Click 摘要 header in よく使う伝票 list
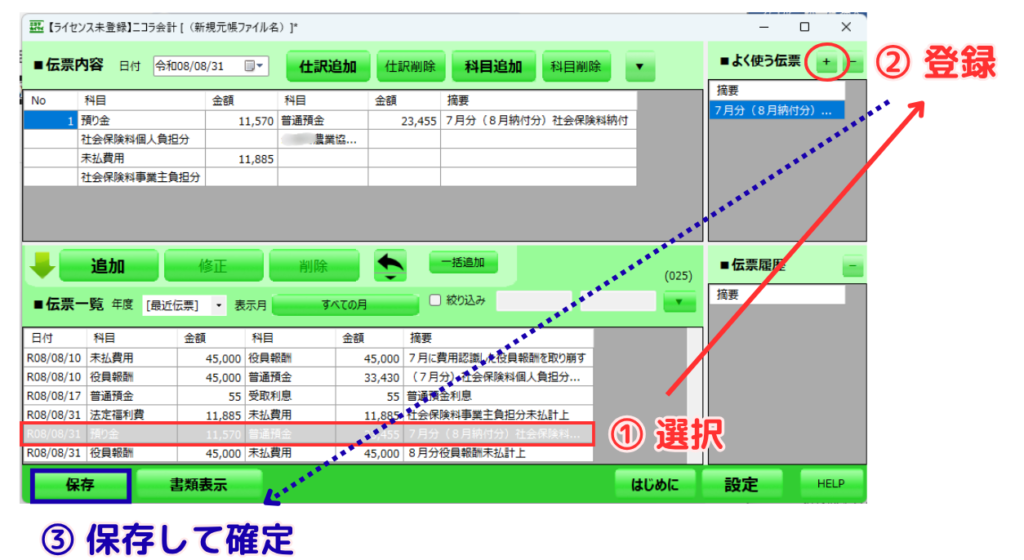The width and height of the screenshot is (1024, 560). [x=777, y=91]
